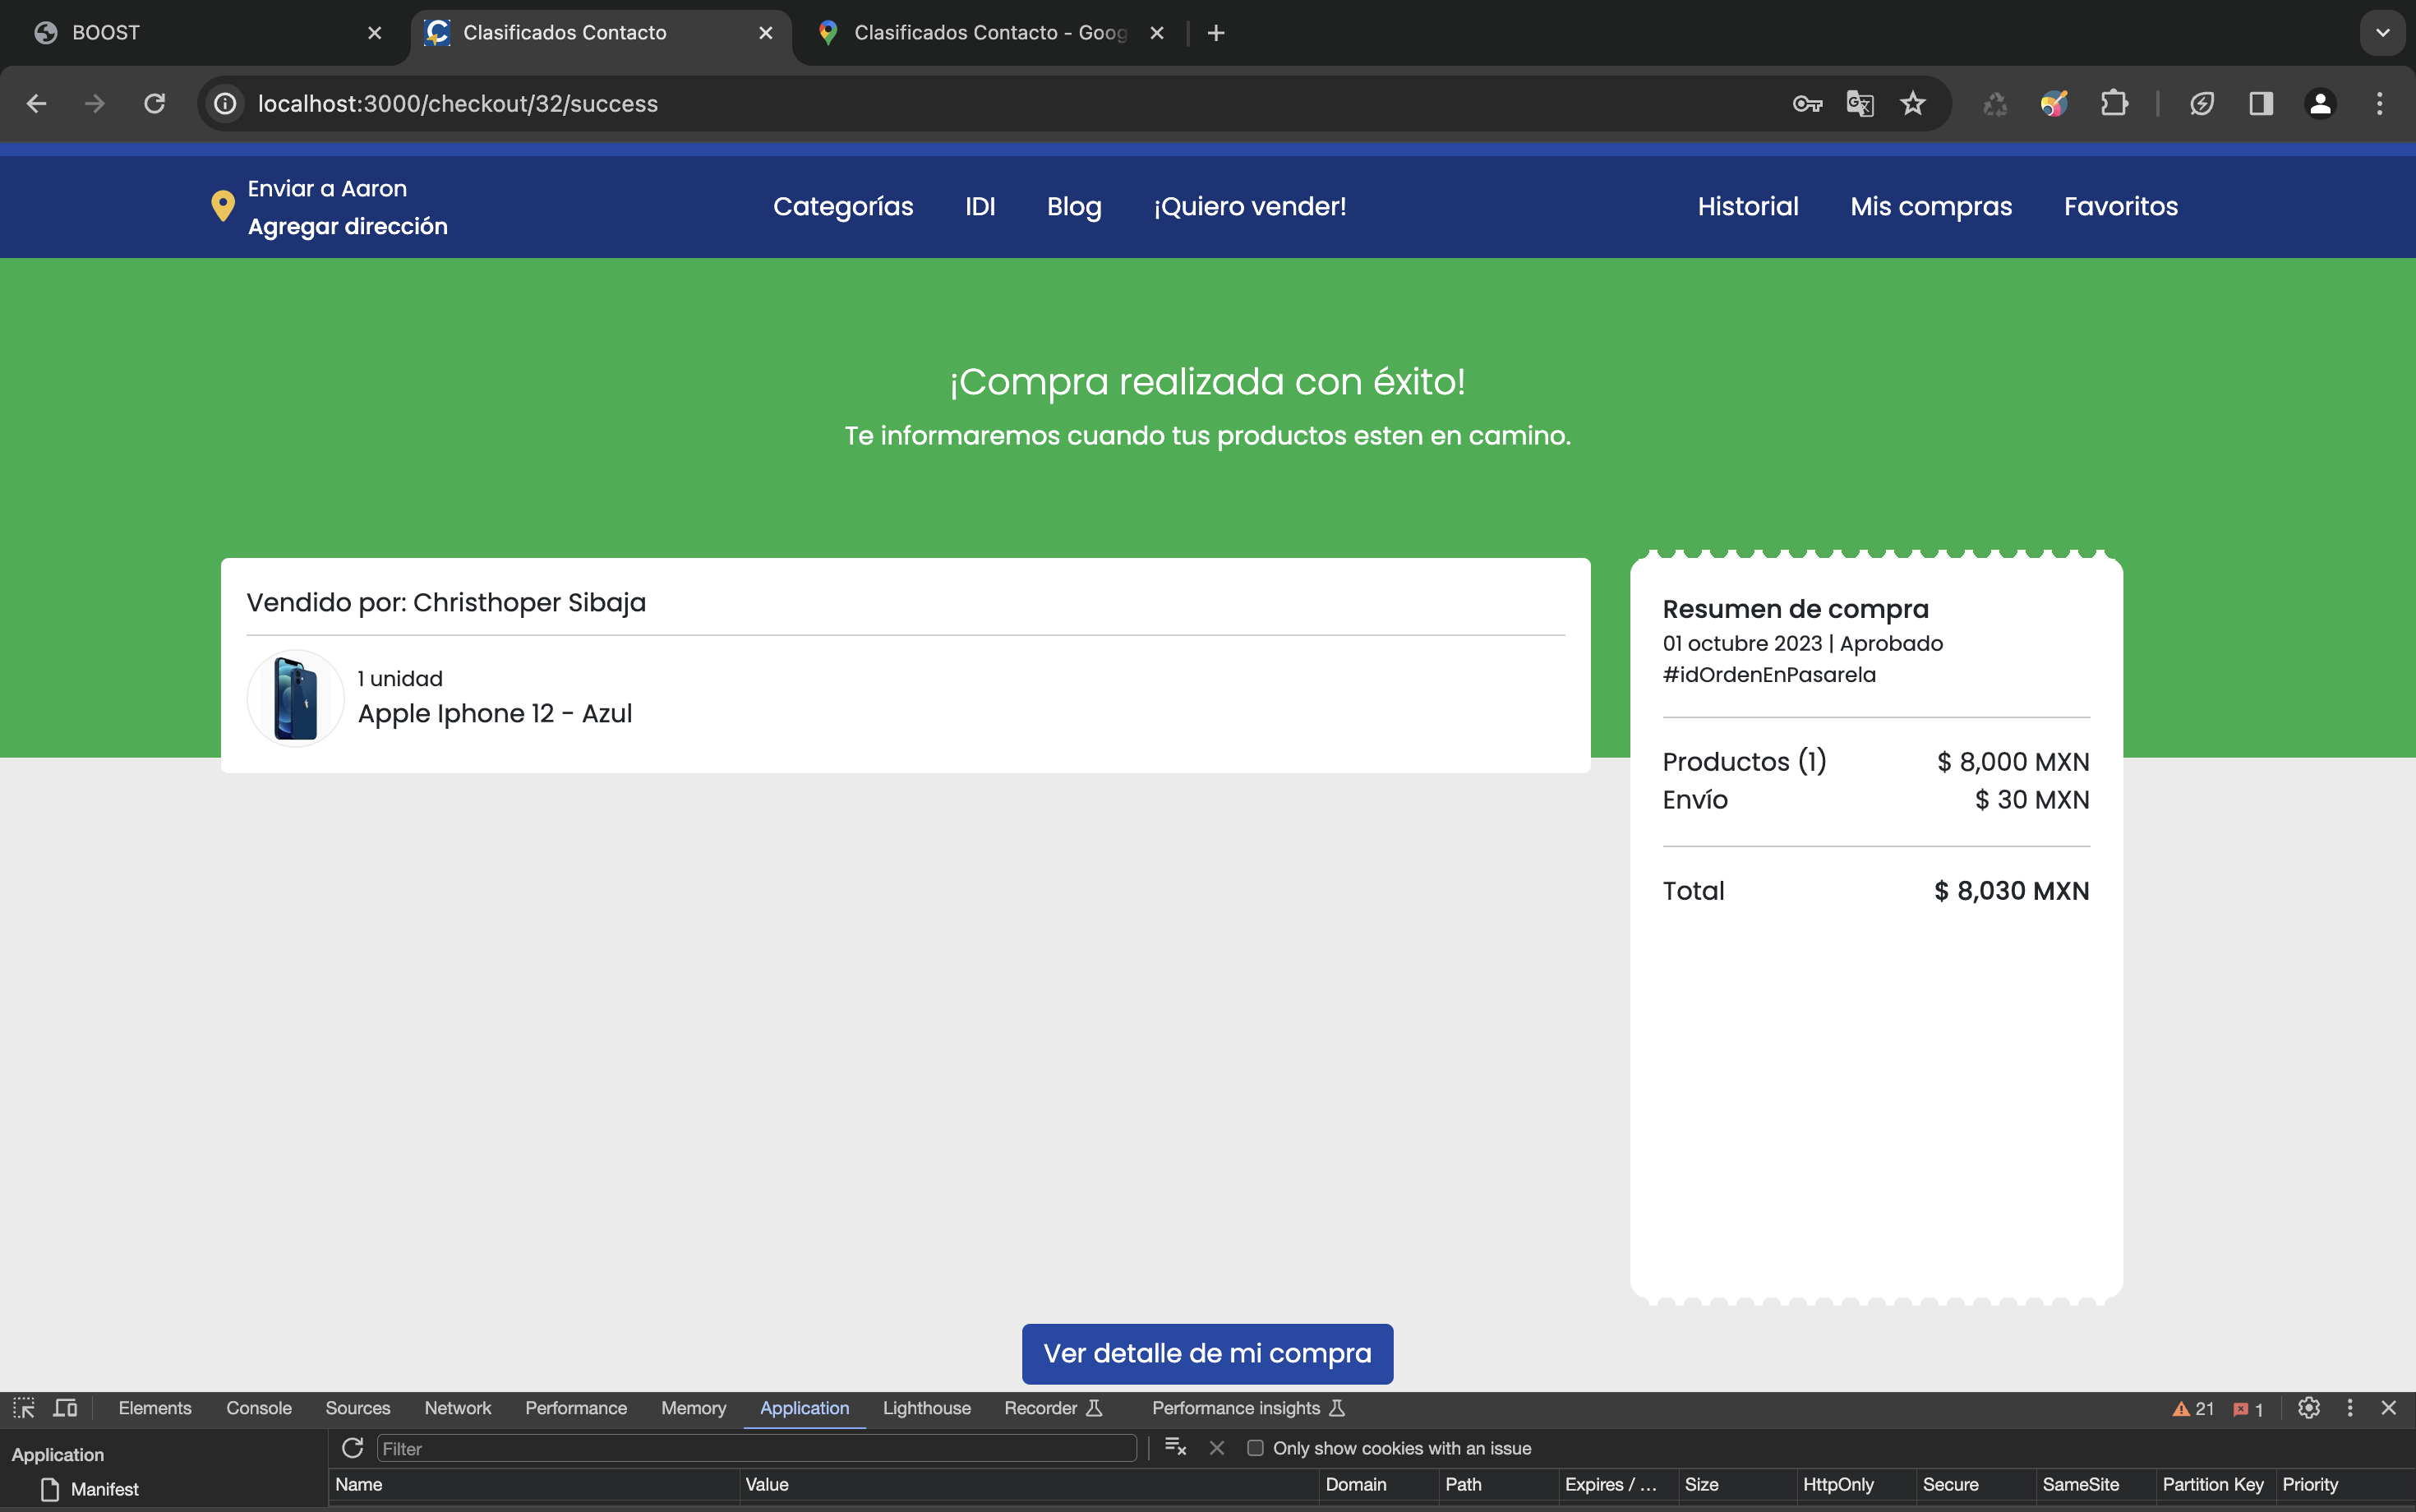Expand the tab search chevron dropdown
The image size is (2416, 1512).
coord(2382,33)
